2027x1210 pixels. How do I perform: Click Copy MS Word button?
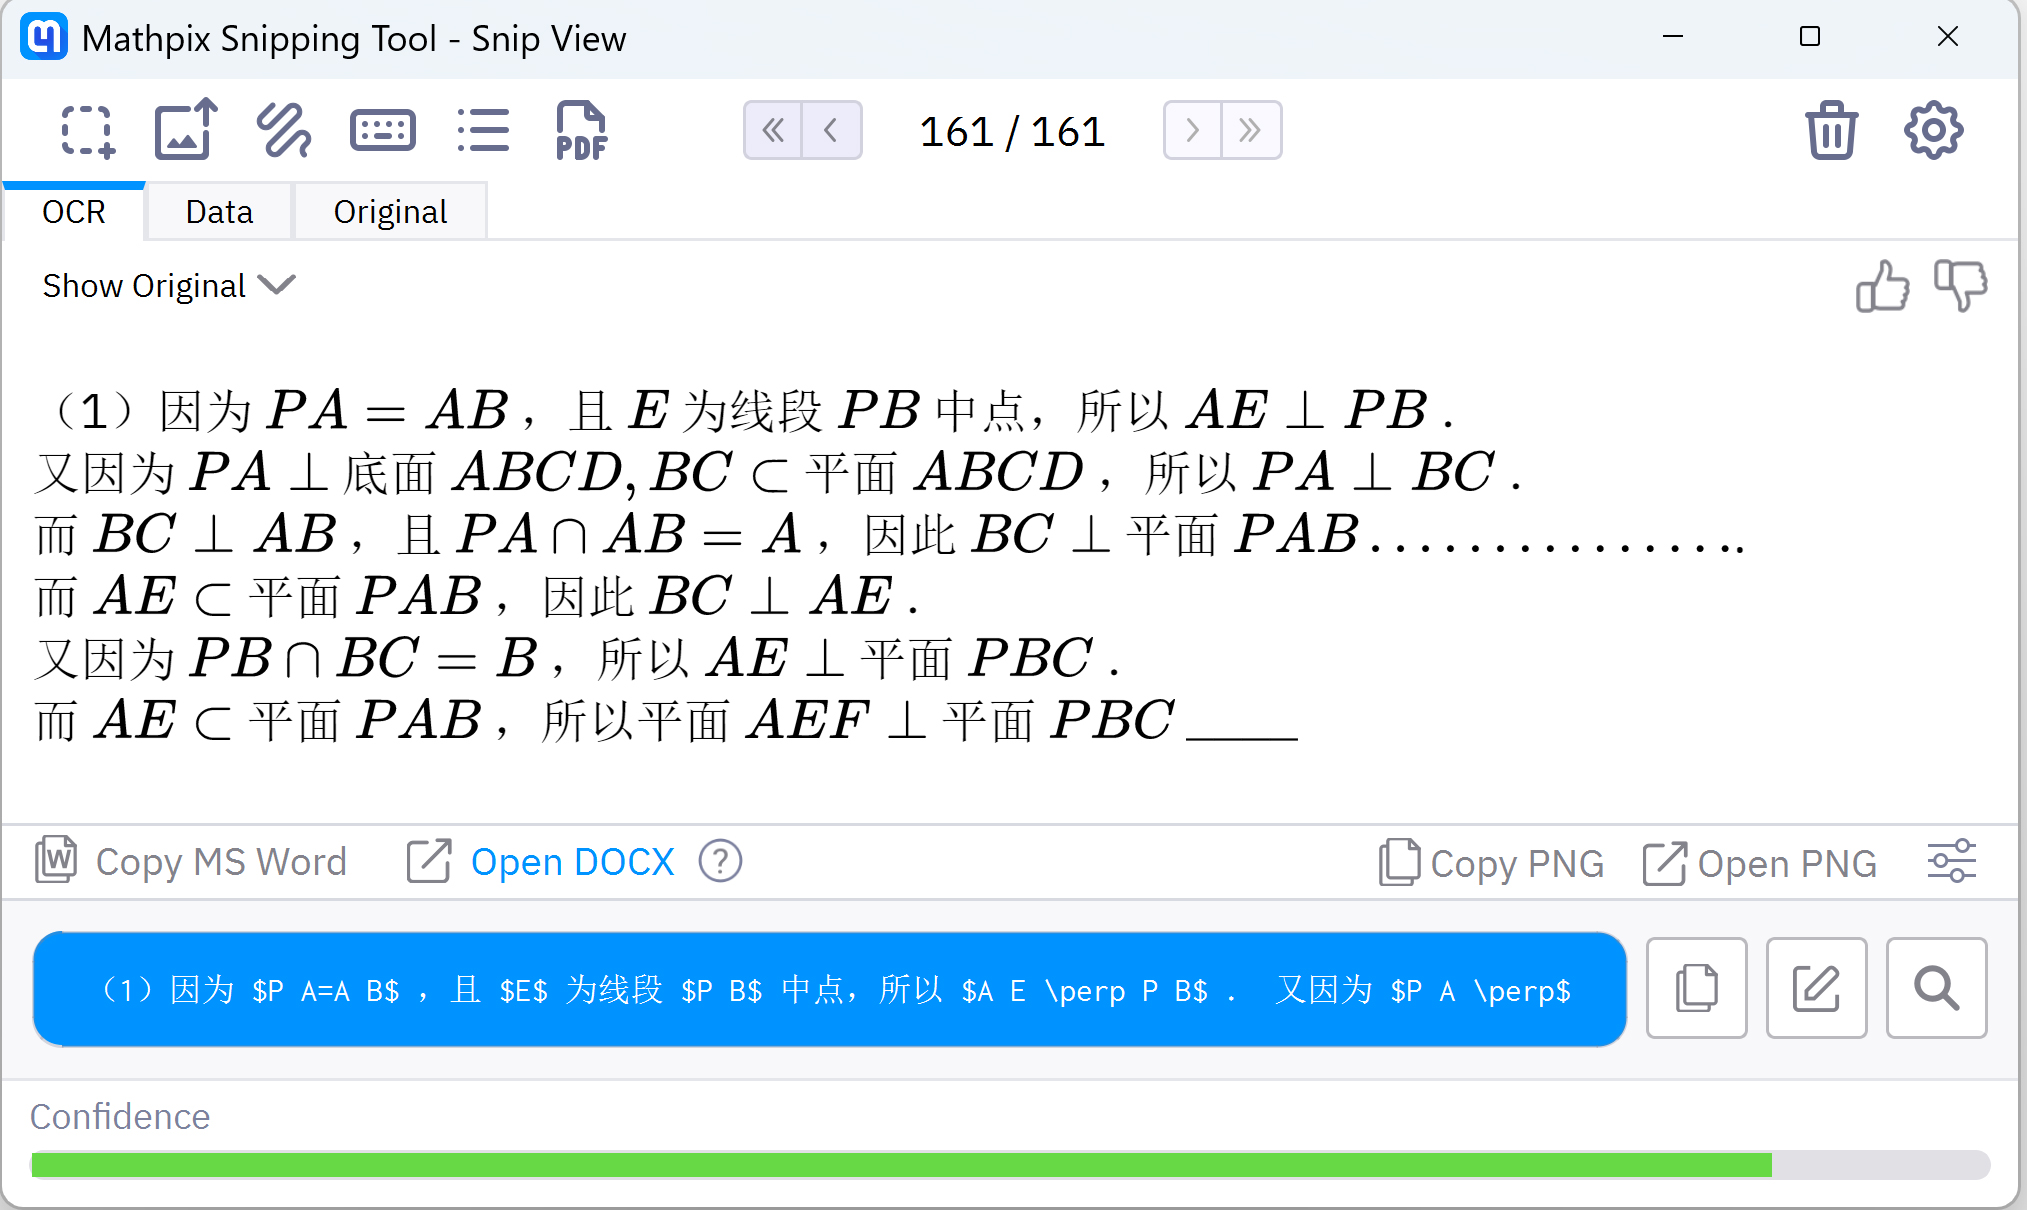pyautogui.click(x=191, y=862)
